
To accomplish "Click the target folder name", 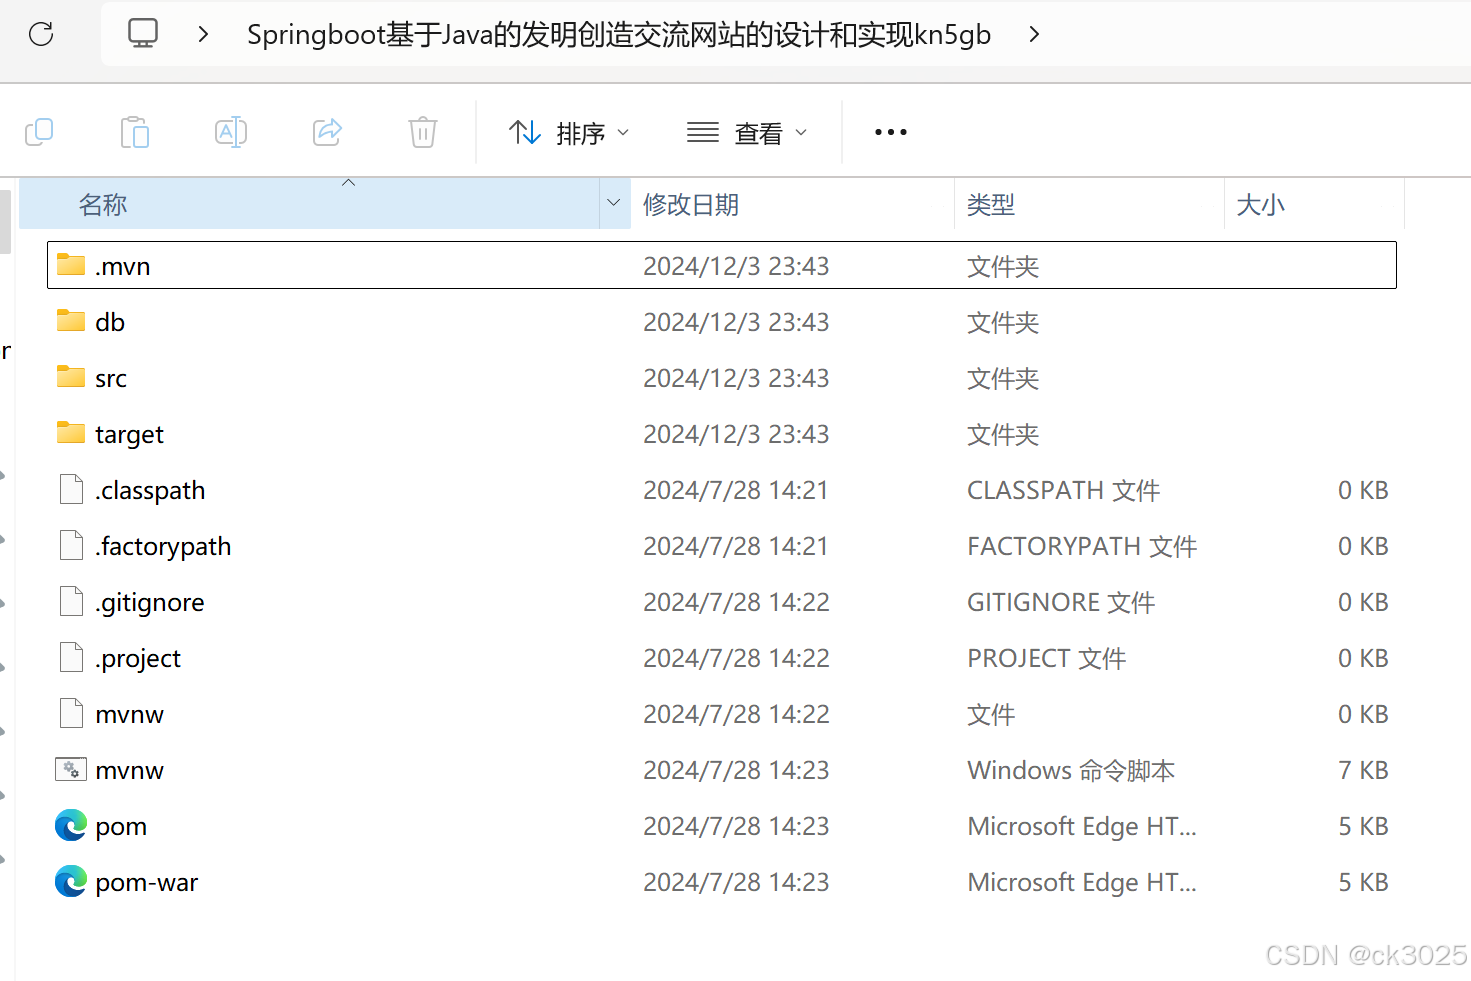I will [x=129, y=435].
